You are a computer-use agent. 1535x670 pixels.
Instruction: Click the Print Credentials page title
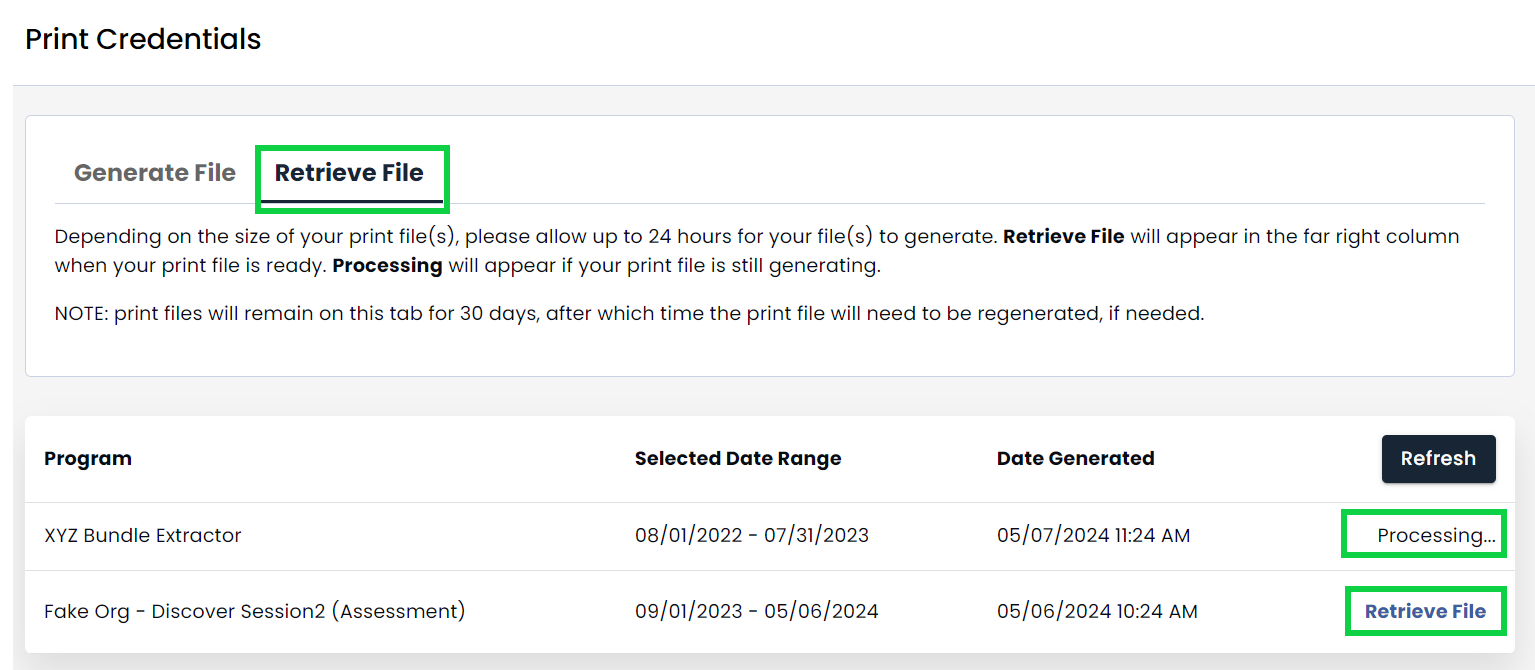pos(142,38)
